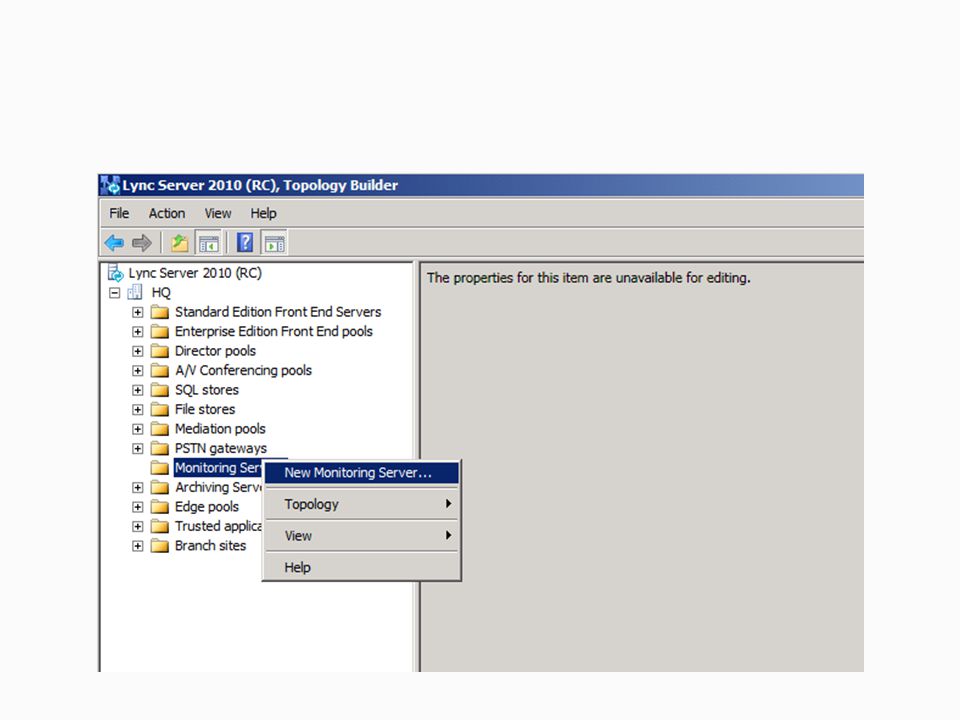Choose New Monitoring Server... from context menu

(x=361, y=473)
